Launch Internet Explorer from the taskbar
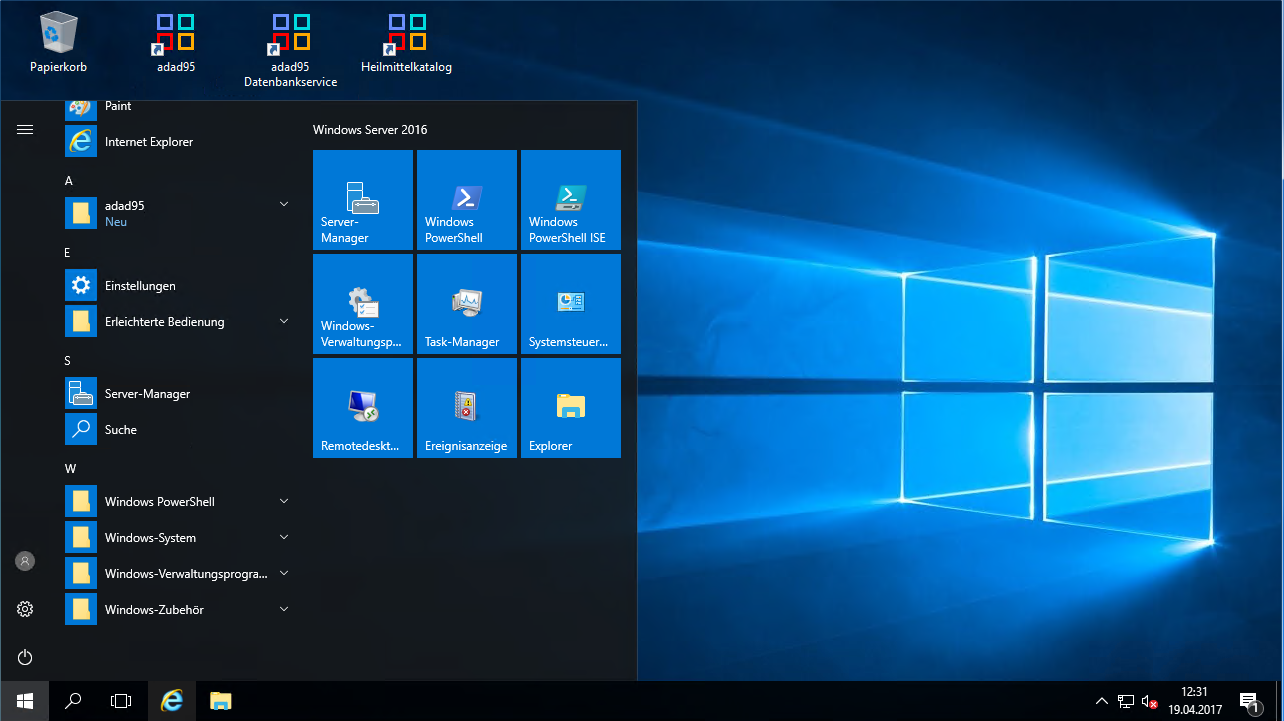The width and height of the screenshot is (1284, 721). click(x=172, y=701)
